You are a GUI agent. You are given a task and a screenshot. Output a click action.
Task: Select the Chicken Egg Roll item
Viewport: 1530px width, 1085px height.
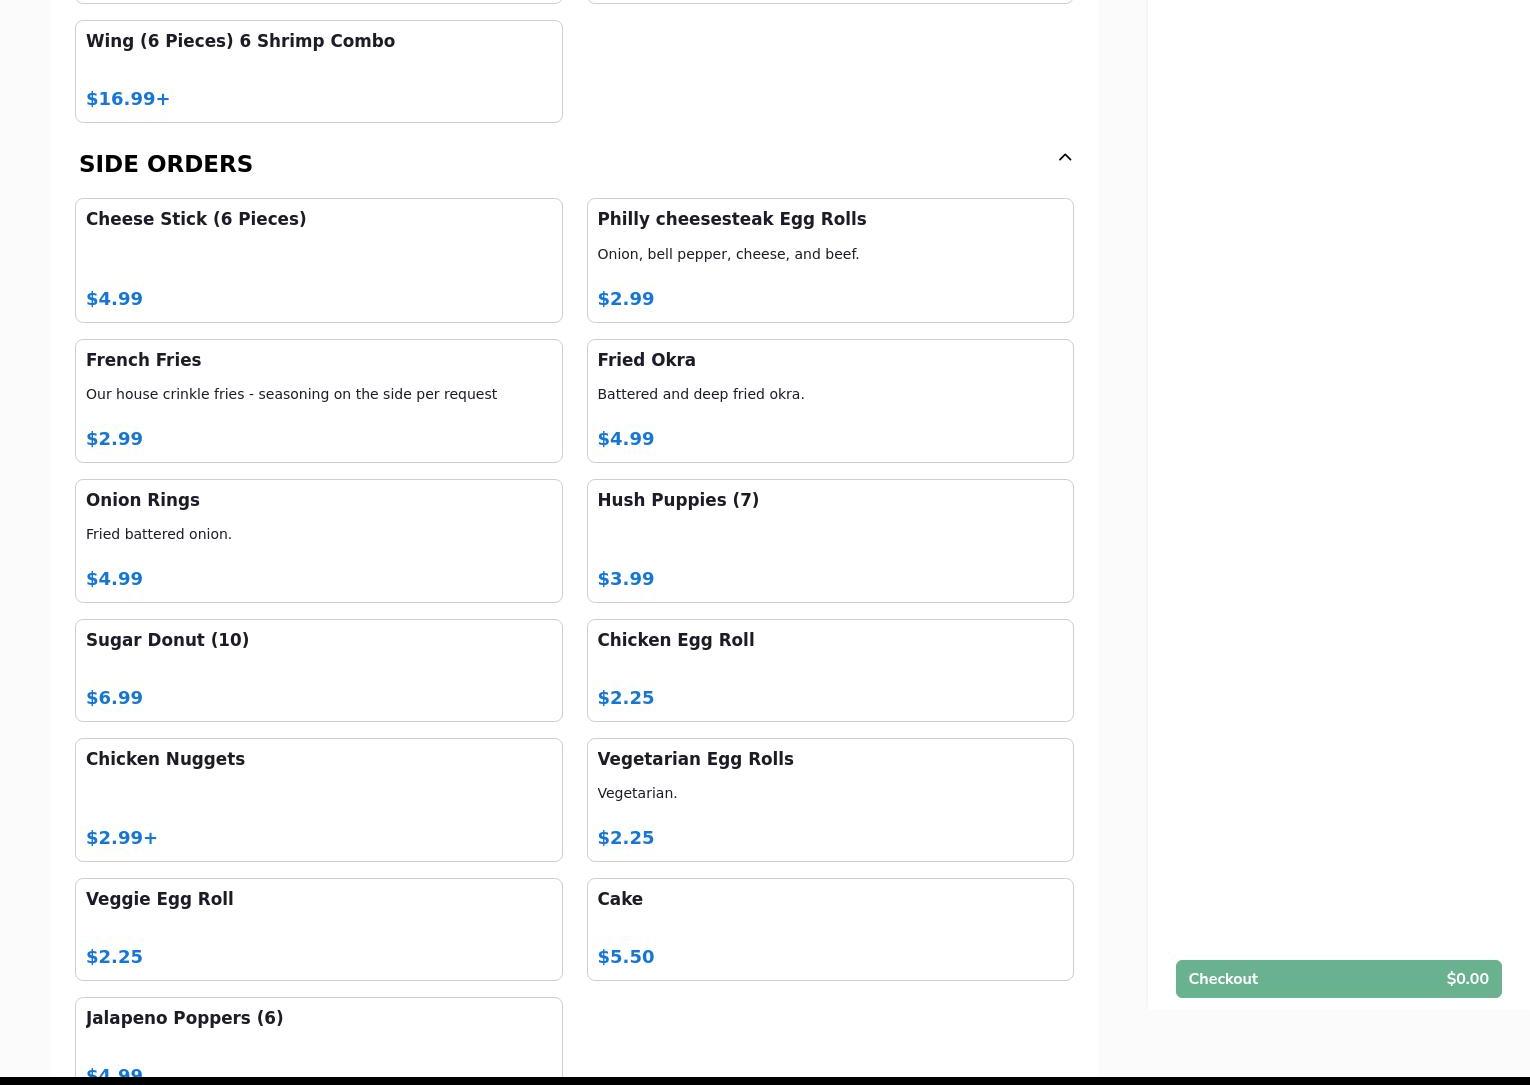point(829,670)
